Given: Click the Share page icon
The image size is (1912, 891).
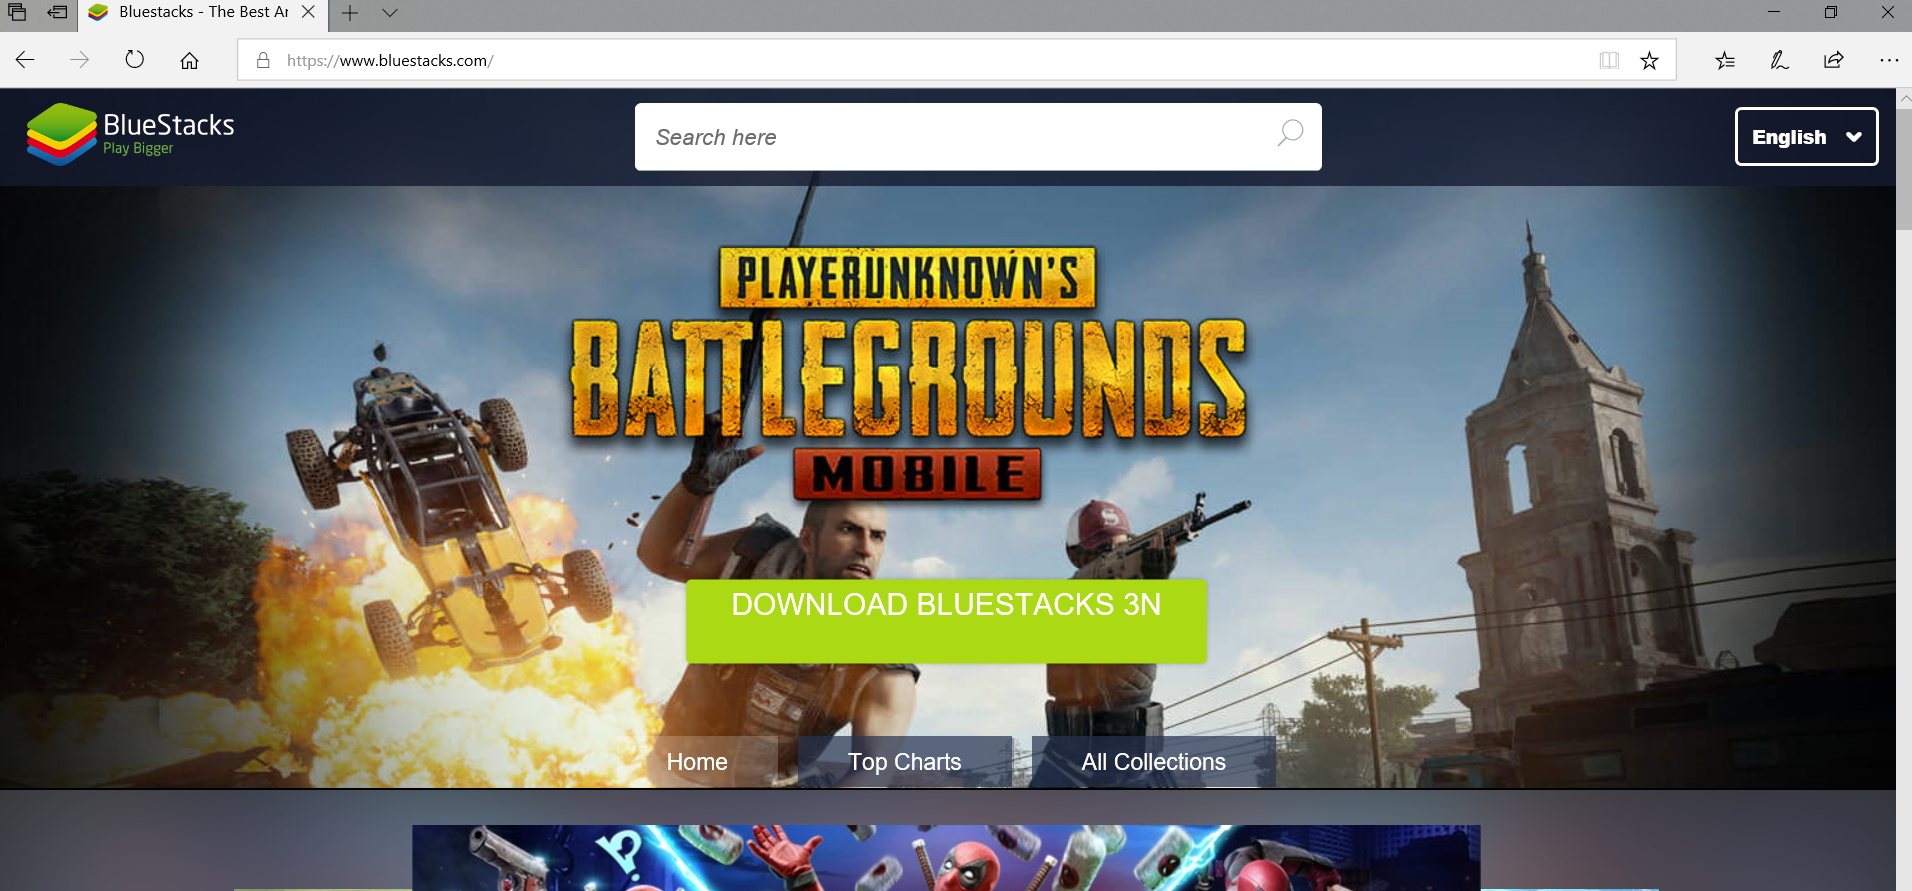Looking at the screenshot, I should [1833, 60].
